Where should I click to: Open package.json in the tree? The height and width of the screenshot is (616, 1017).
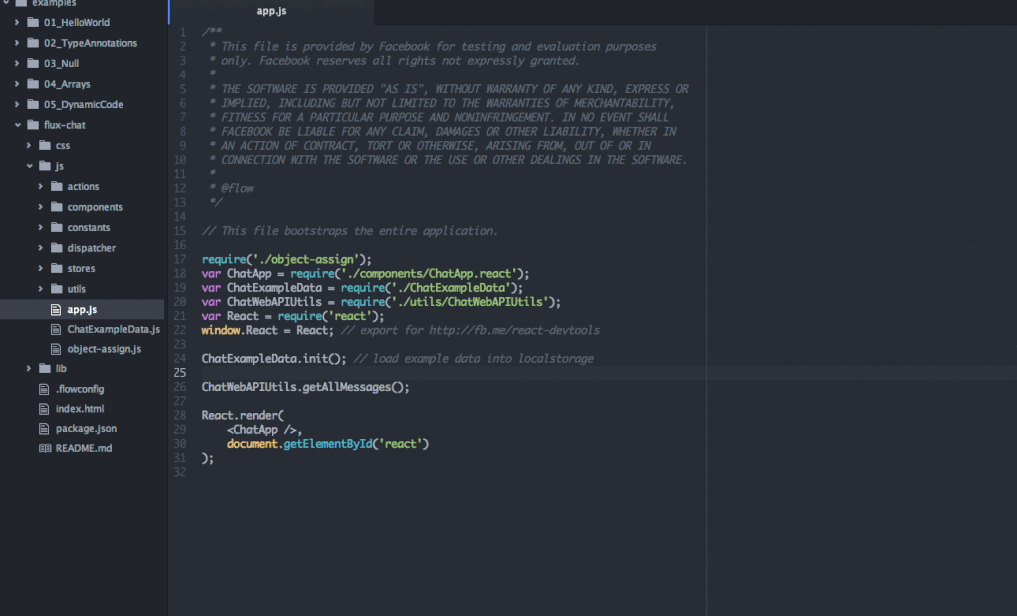pyautogui.click(x=86, y=429)
